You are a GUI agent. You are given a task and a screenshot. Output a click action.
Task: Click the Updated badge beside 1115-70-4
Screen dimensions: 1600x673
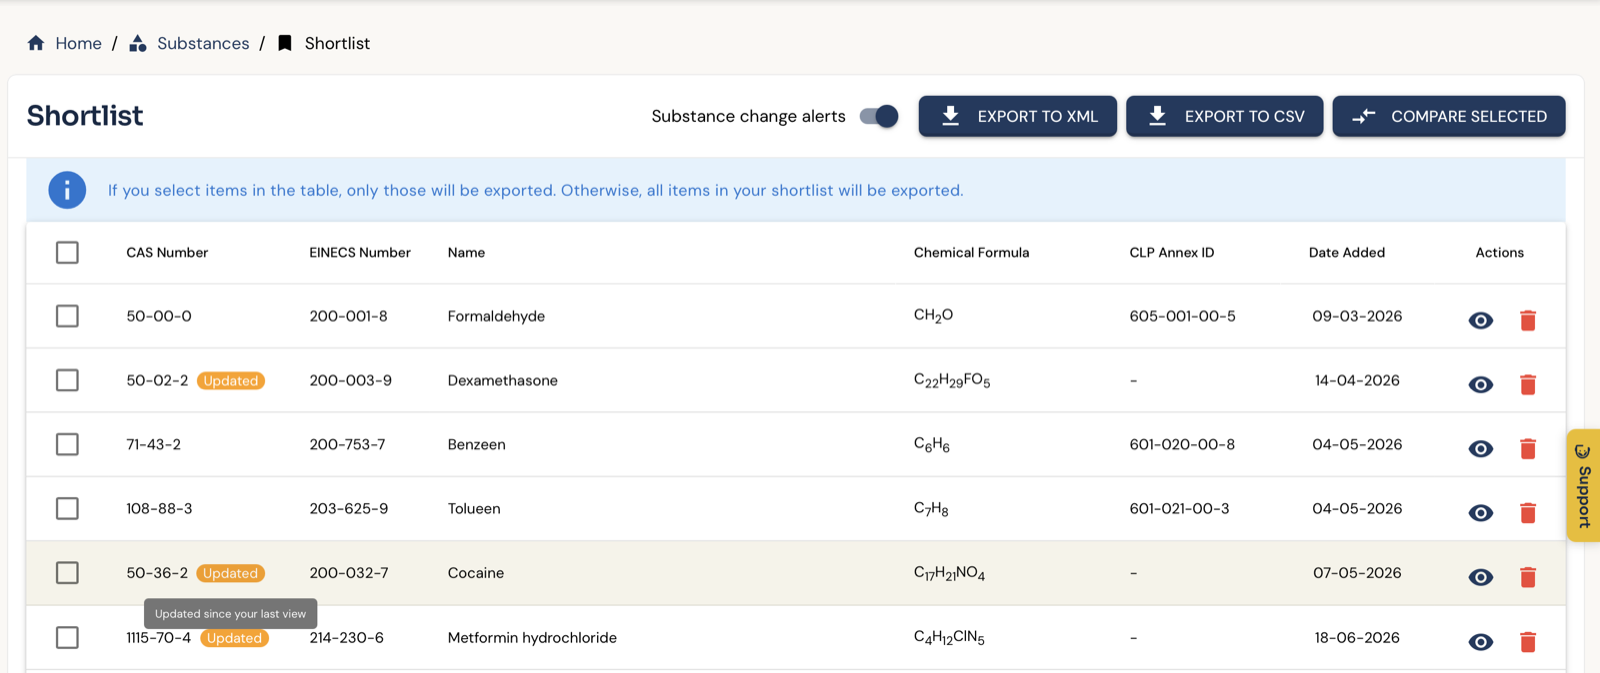[x=234, y=638]
